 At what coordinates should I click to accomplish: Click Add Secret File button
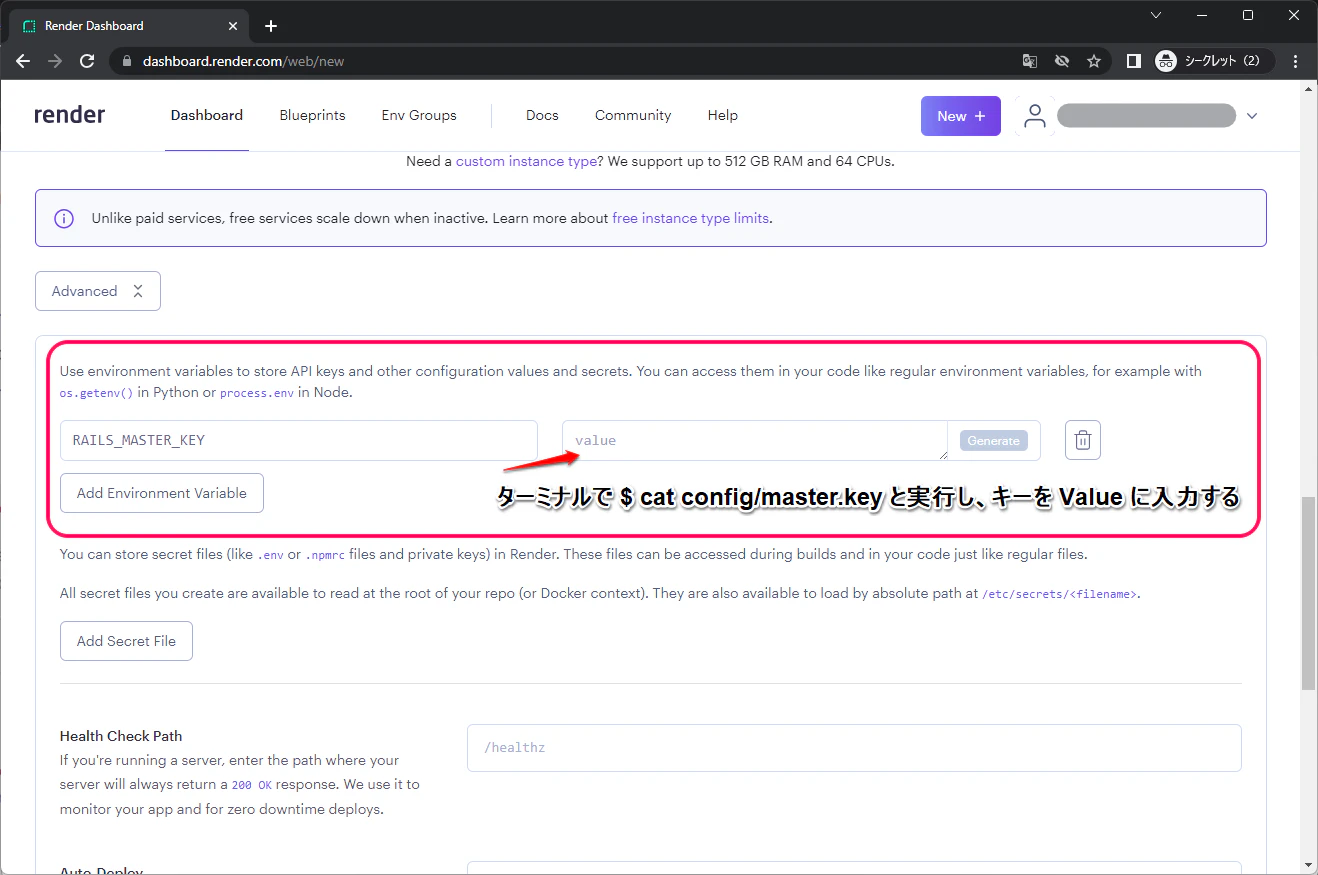(x=126, y=641)
